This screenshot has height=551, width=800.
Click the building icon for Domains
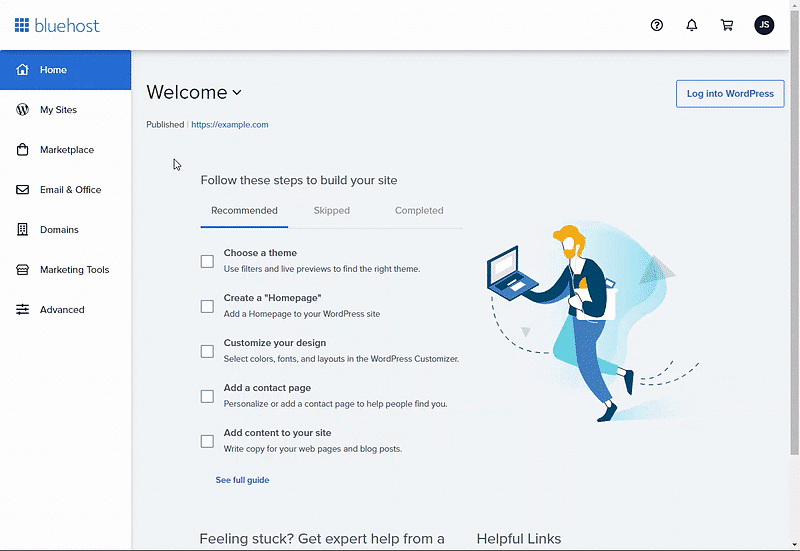click(x=22, y=230)
